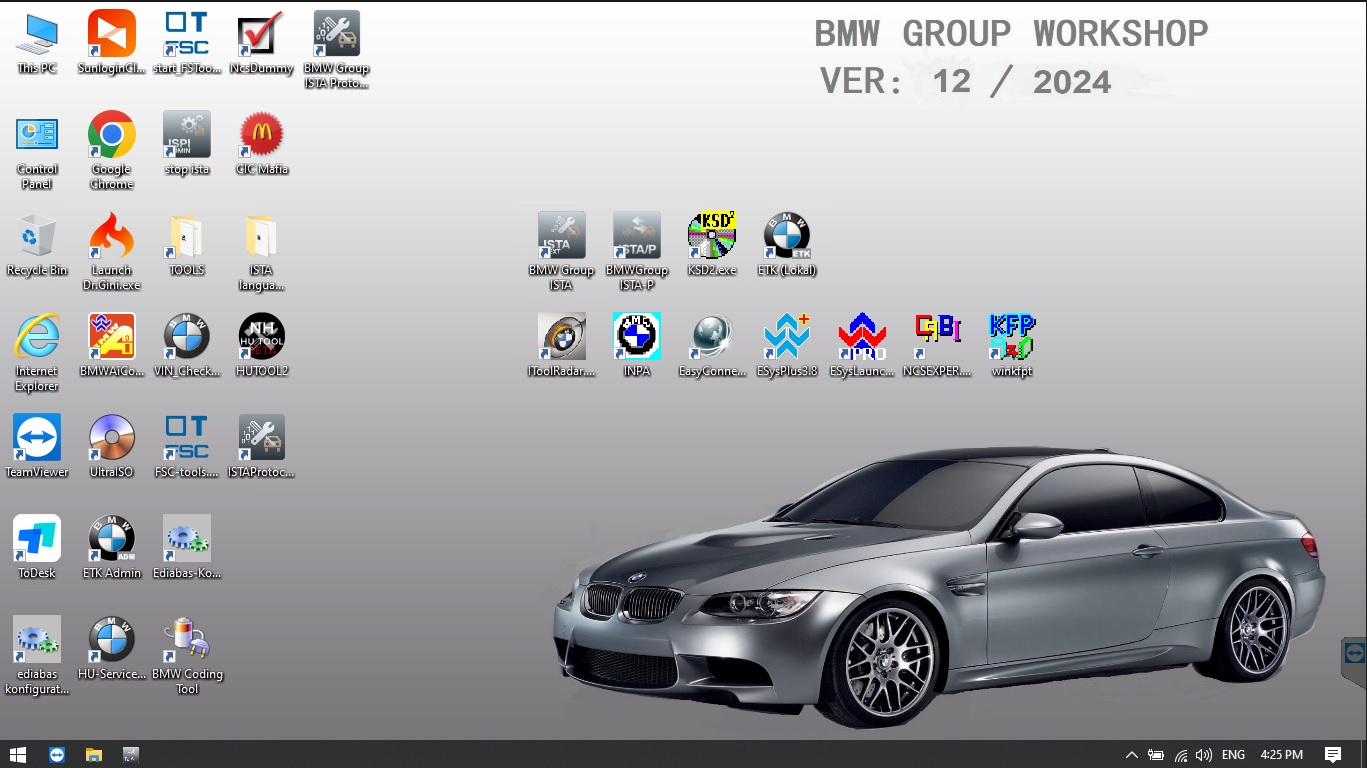Open File Explorer from the taskbar

(x=94, y=754)
